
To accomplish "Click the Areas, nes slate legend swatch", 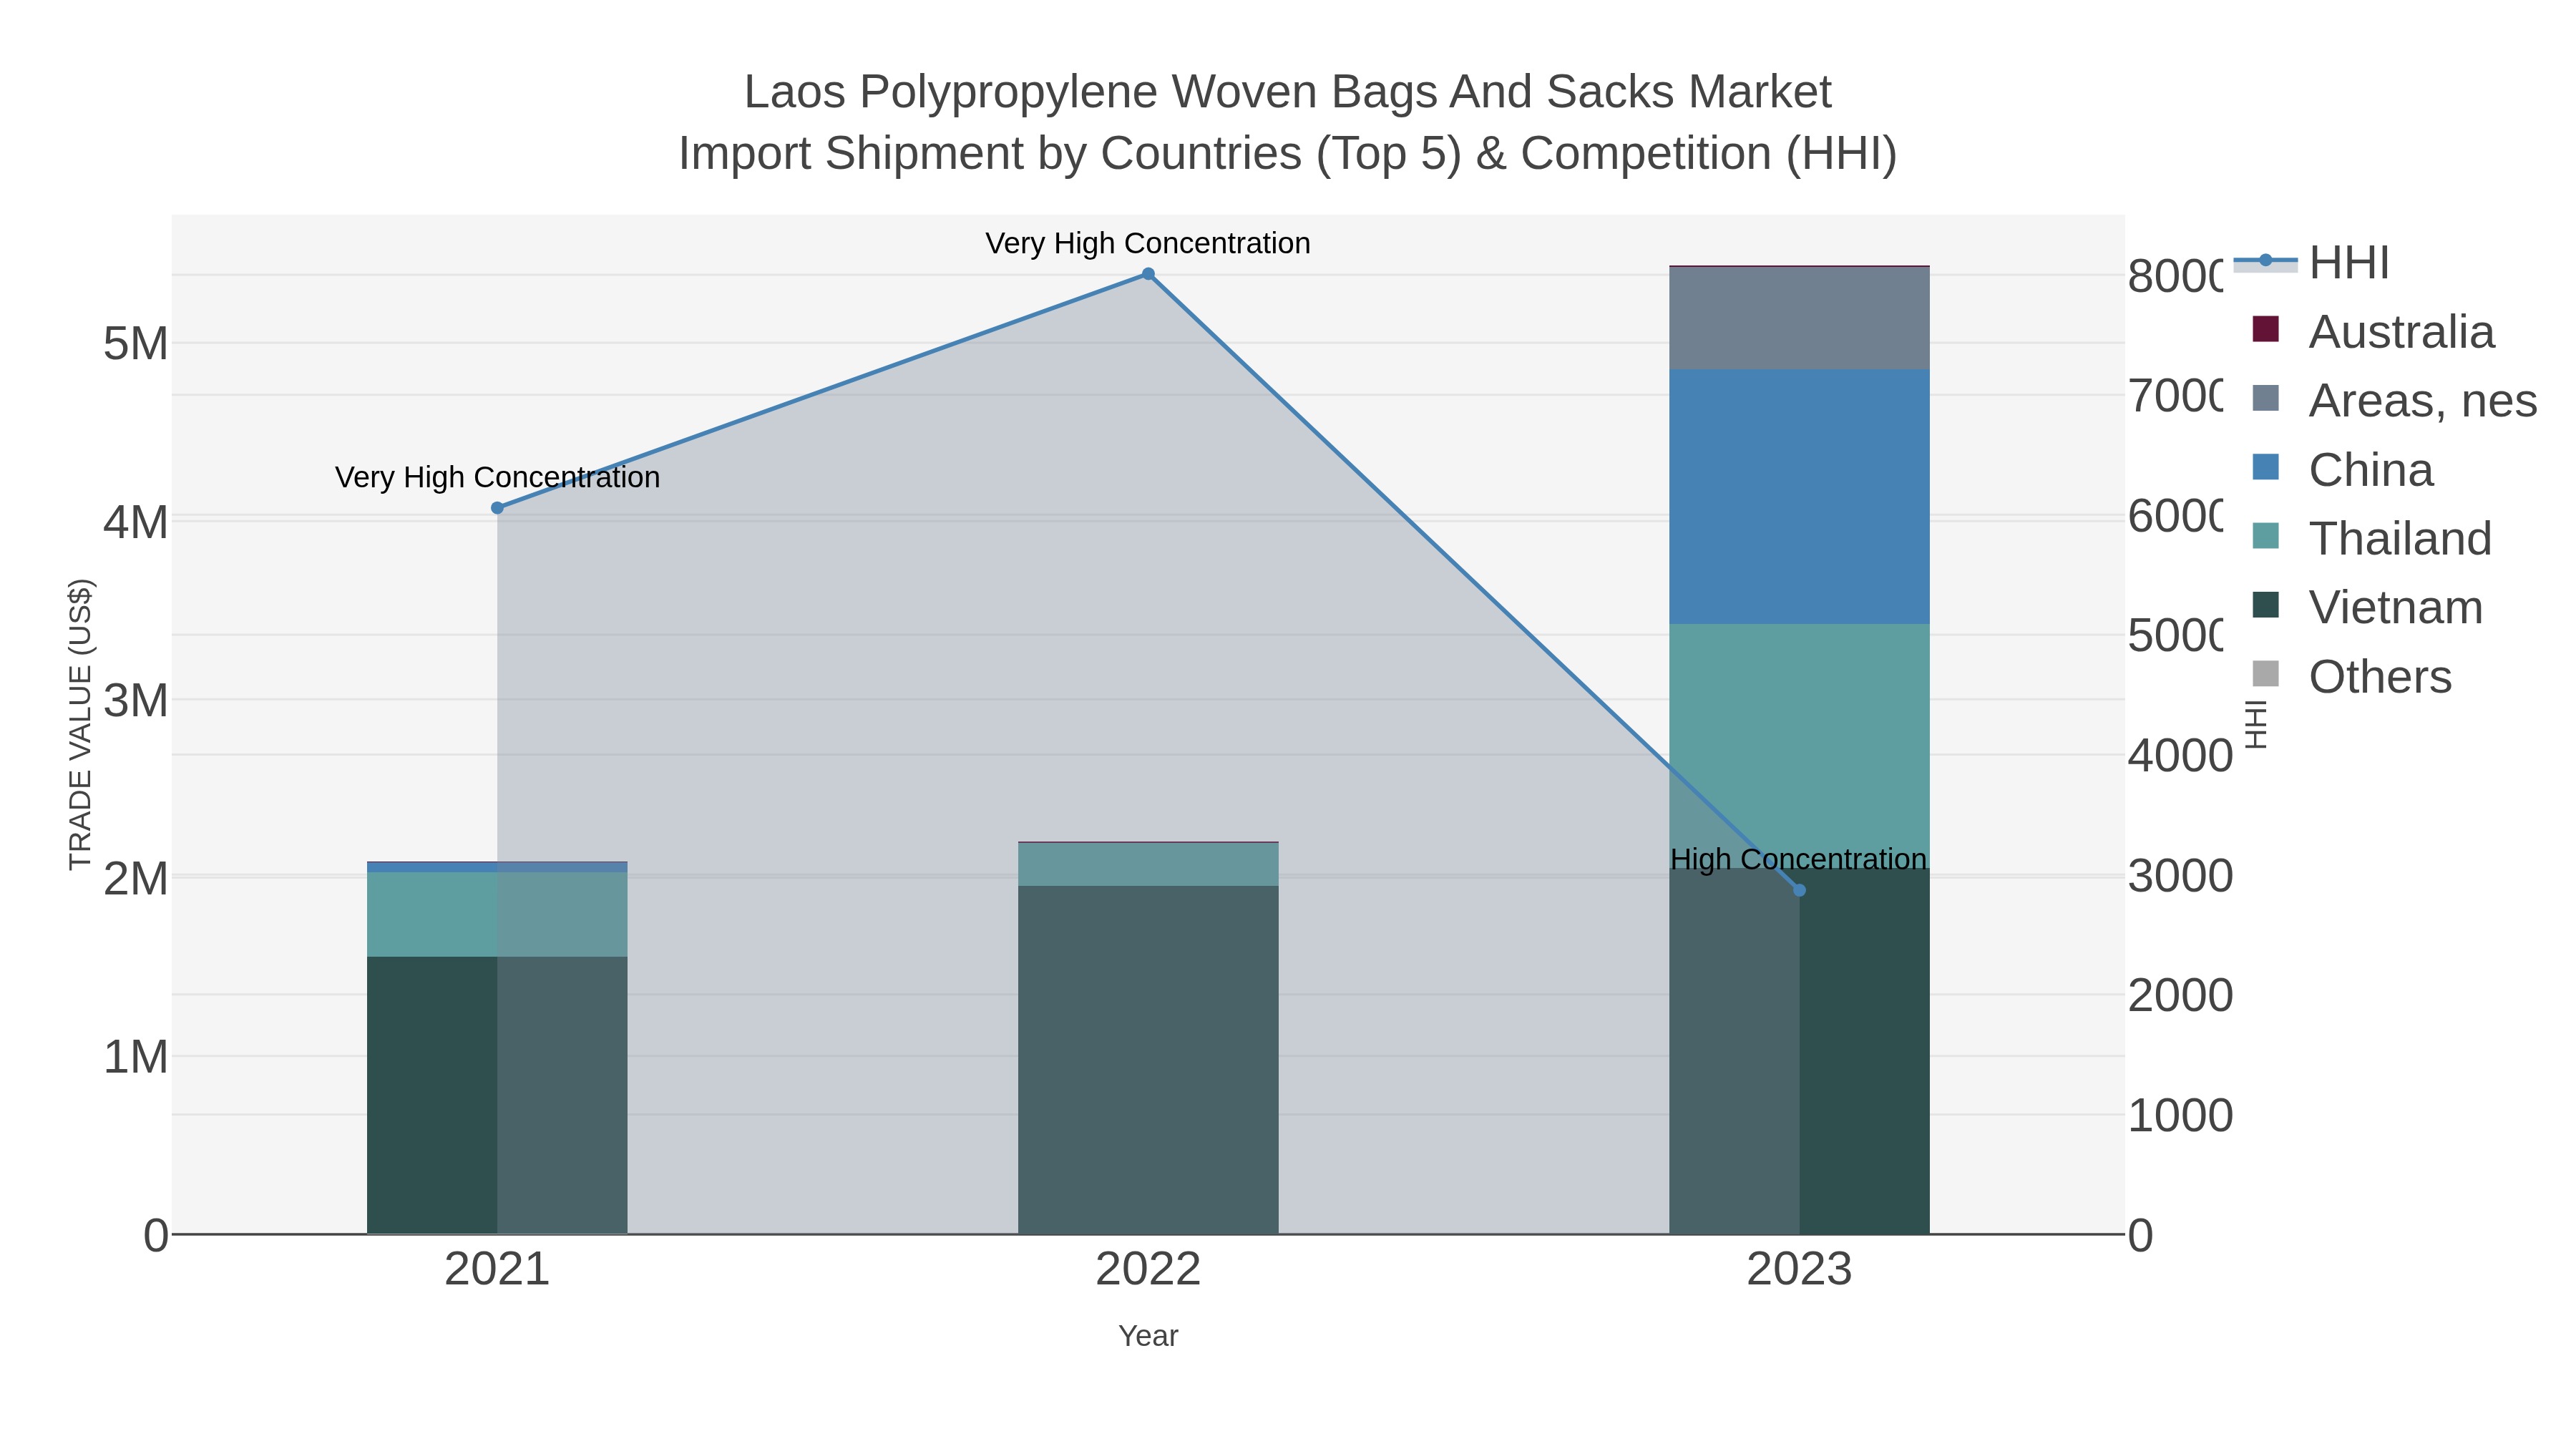I will (x=2266, y=398).
